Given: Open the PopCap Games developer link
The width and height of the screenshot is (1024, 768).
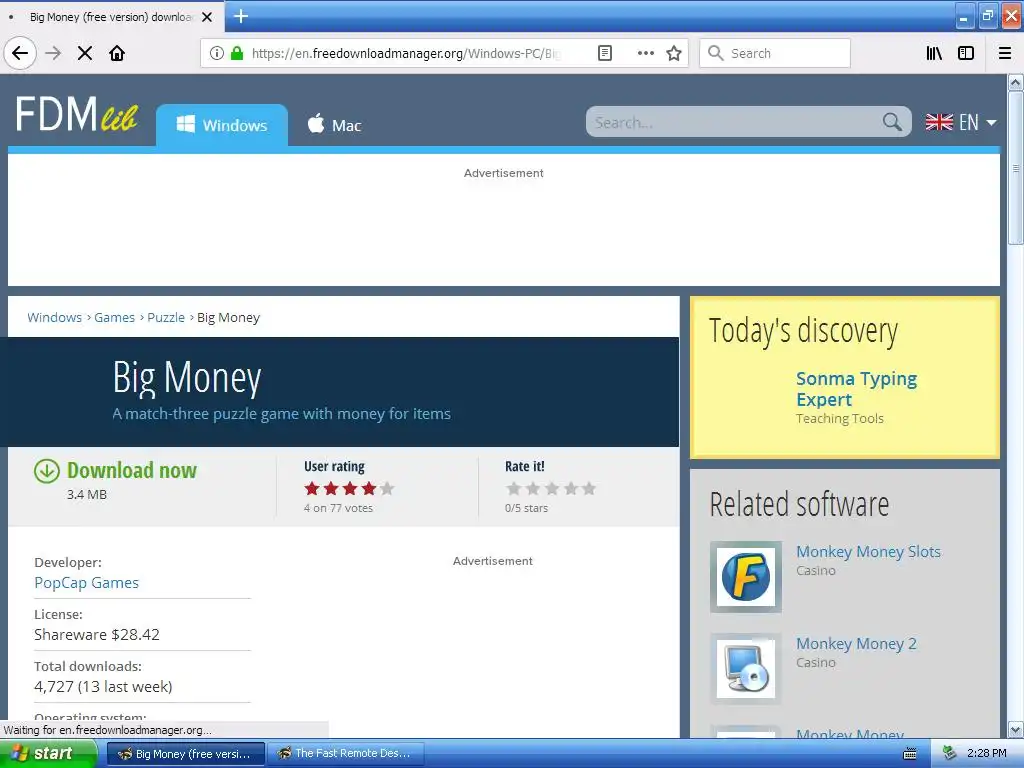Looking at the screenshot, I should (86, 583).
